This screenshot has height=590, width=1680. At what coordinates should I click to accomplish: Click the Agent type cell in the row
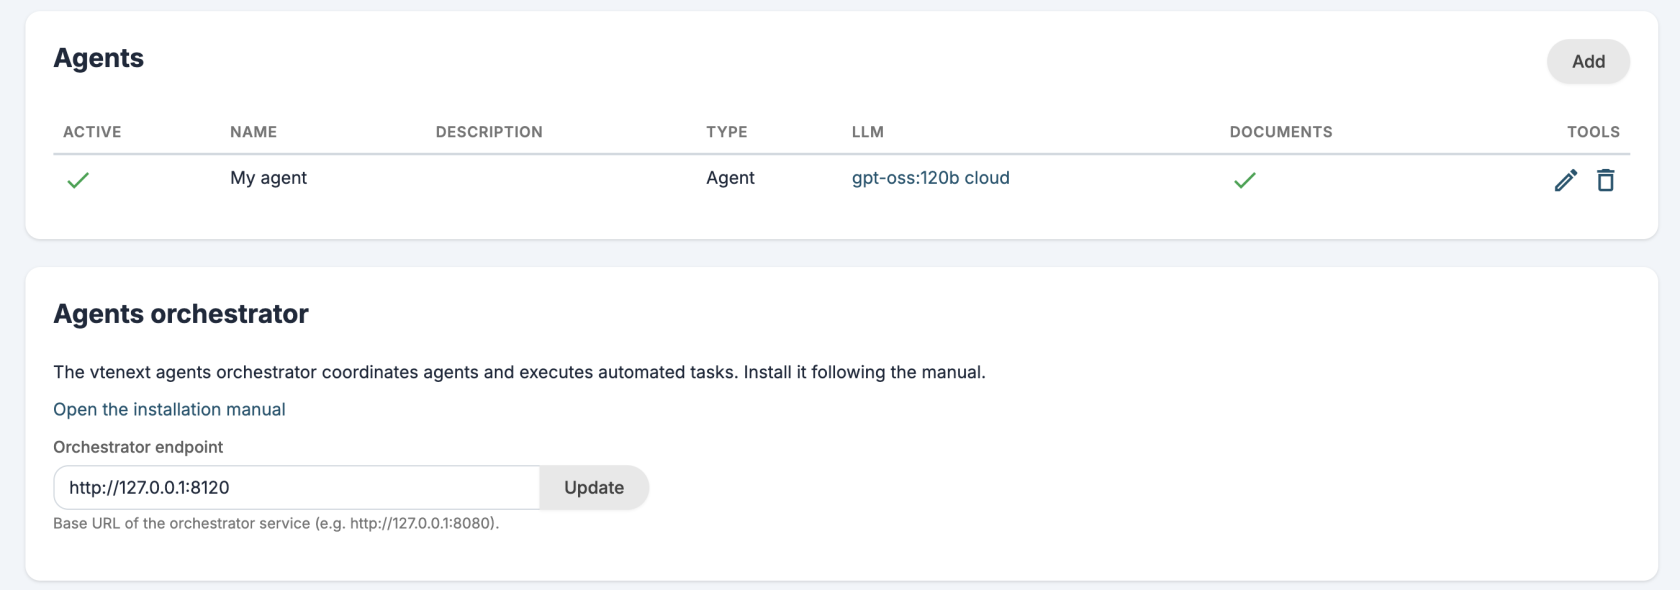(x=730, y=178)
